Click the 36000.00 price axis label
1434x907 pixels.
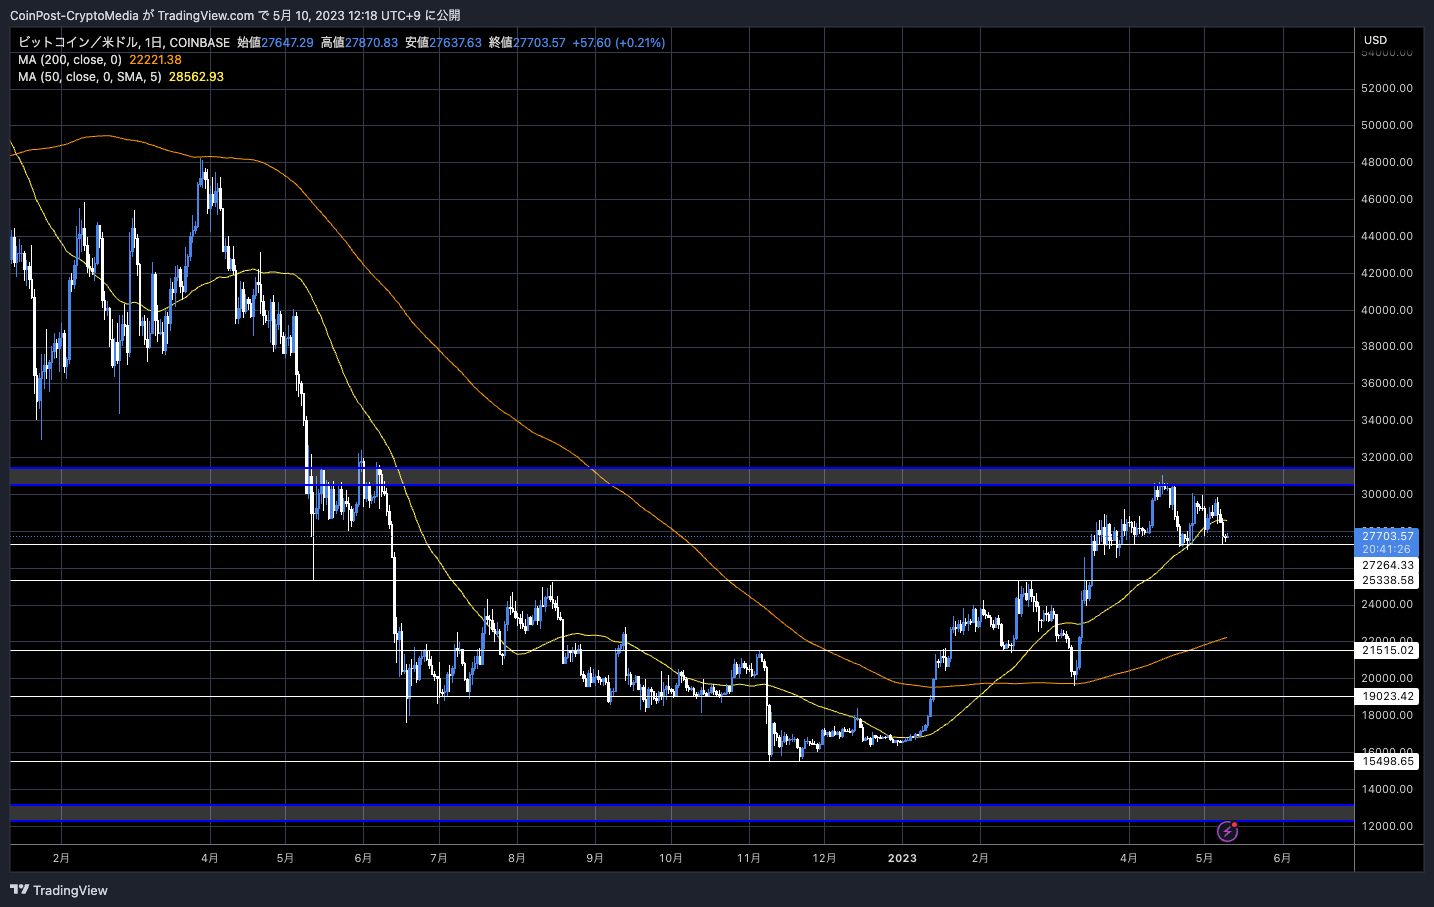point(1387,383)
